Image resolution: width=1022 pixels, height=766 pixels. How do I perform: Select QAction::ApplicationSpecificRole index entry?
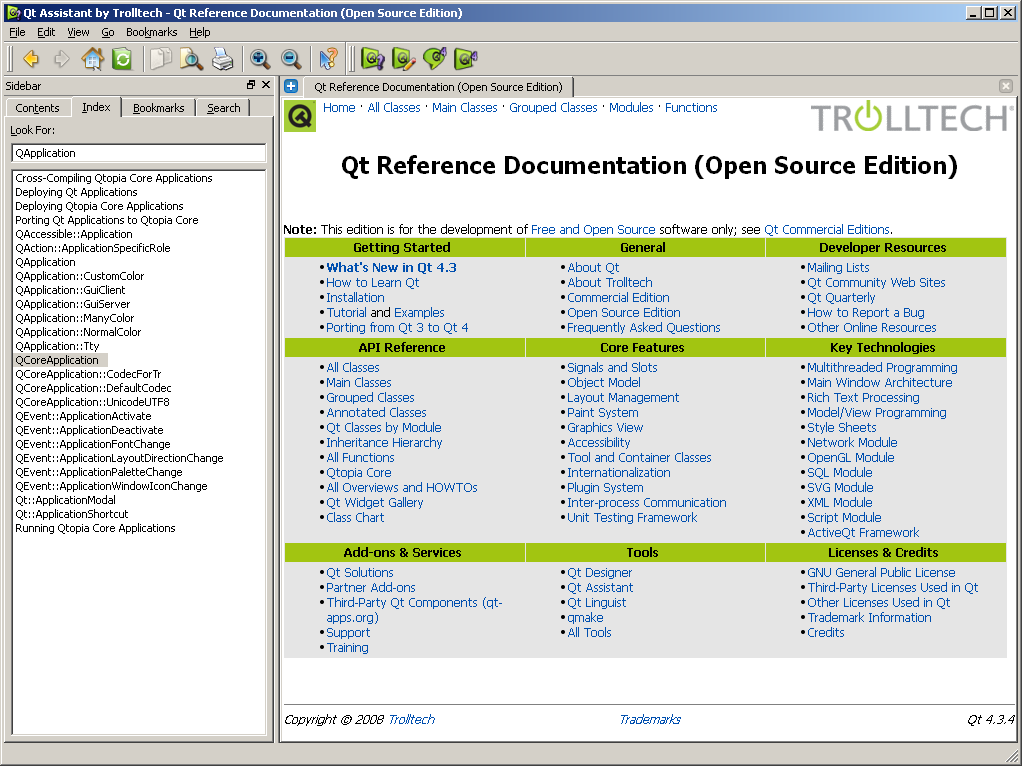click(x=93, y=248)
